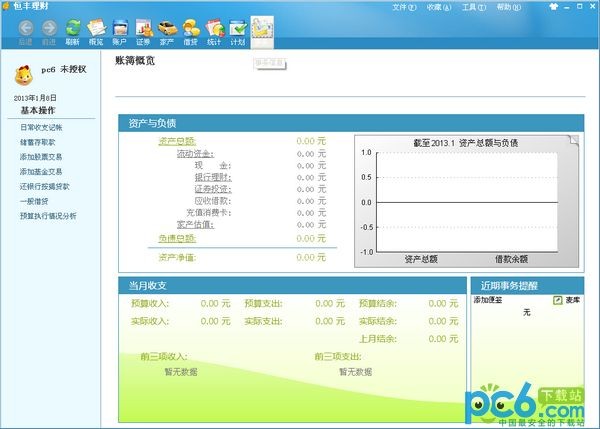The image size is (600, 429).
Task: Open the 借贷 loans coin icon
Action: 191,28
